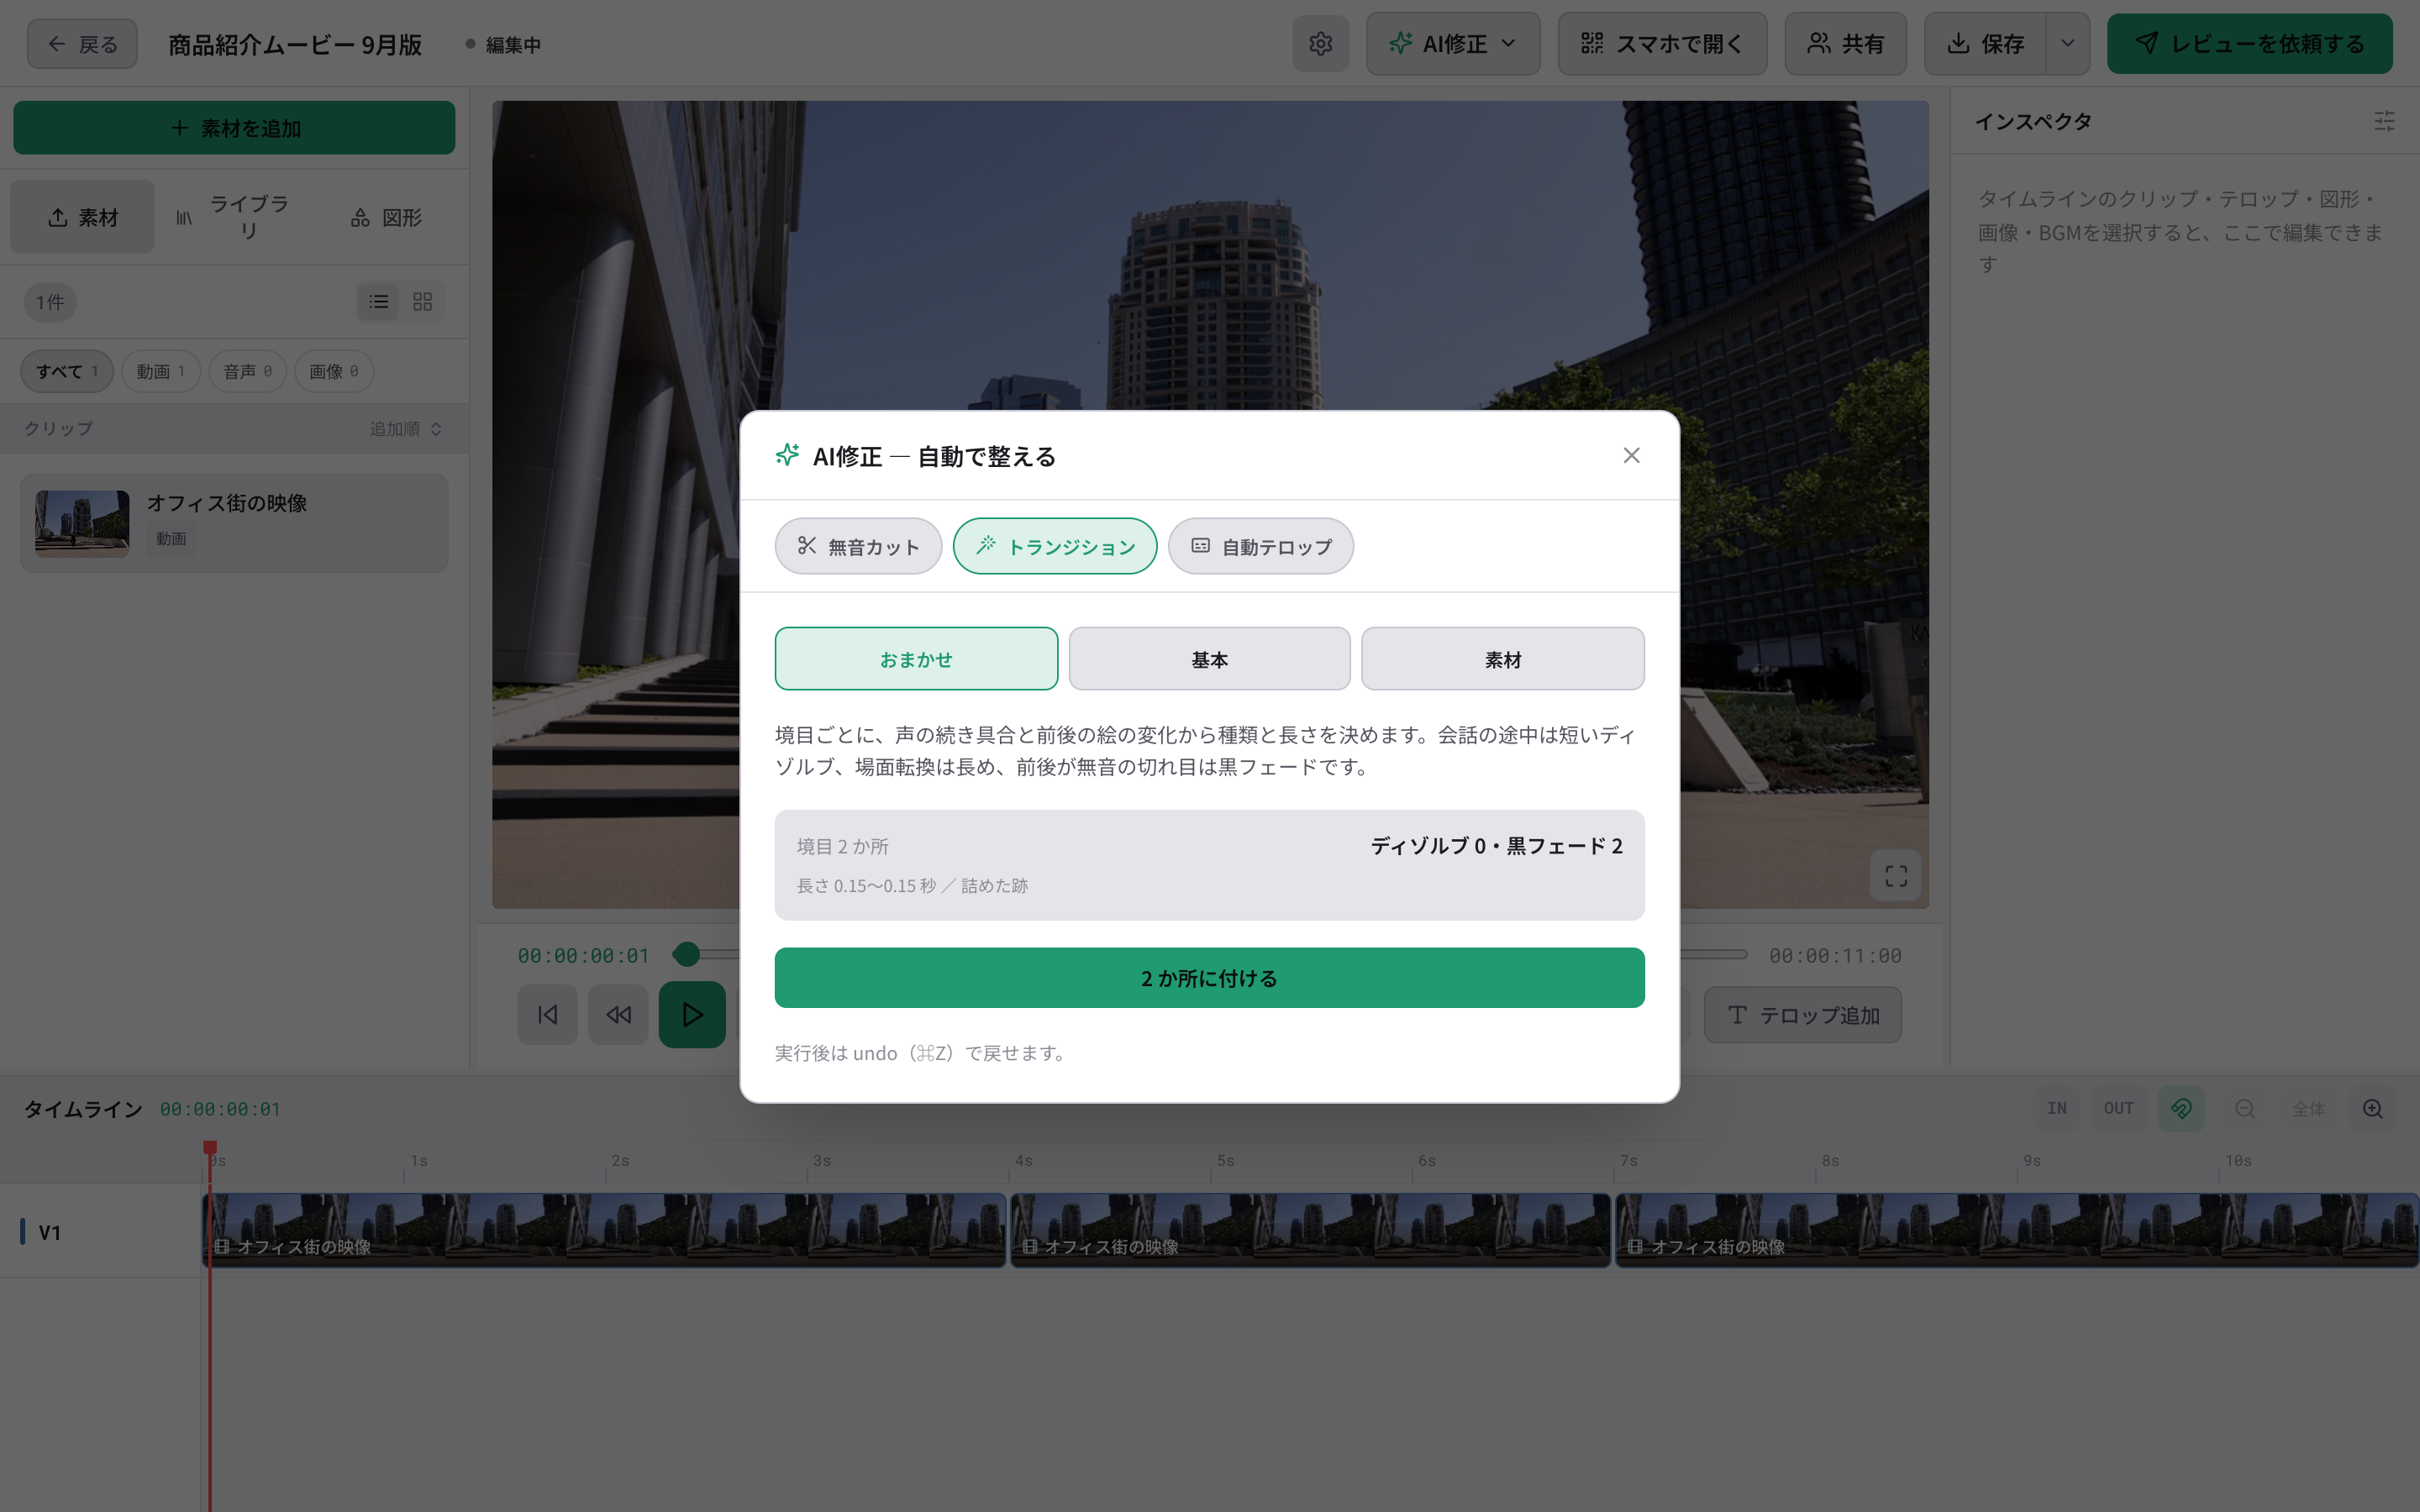Toggle fullscreen preview icon
This screenshot has height=1512, width=2420.
1896,876
